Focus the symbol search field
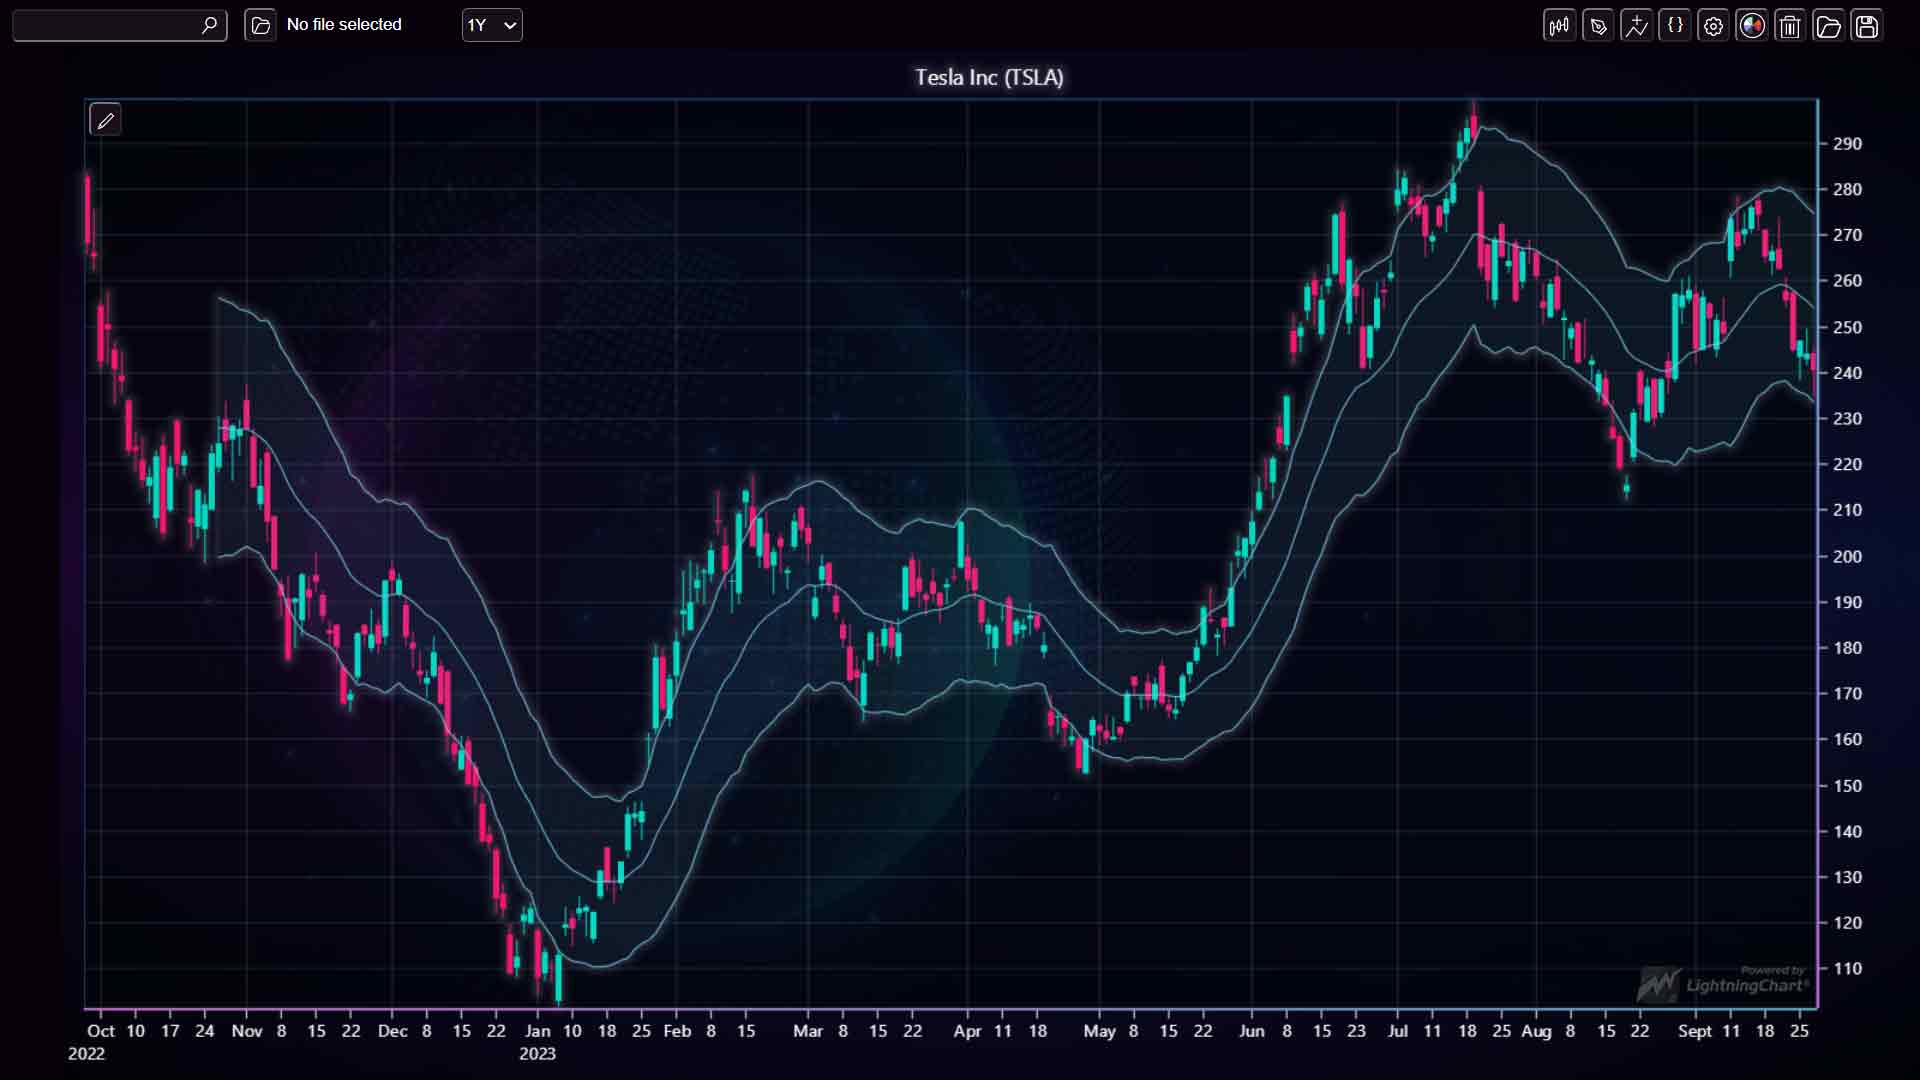 point(120,25)
